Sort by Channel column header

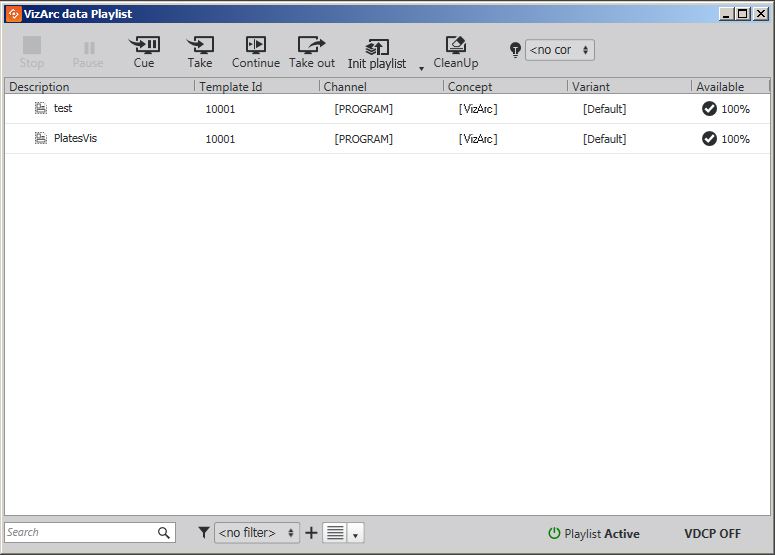coord(380,87)
